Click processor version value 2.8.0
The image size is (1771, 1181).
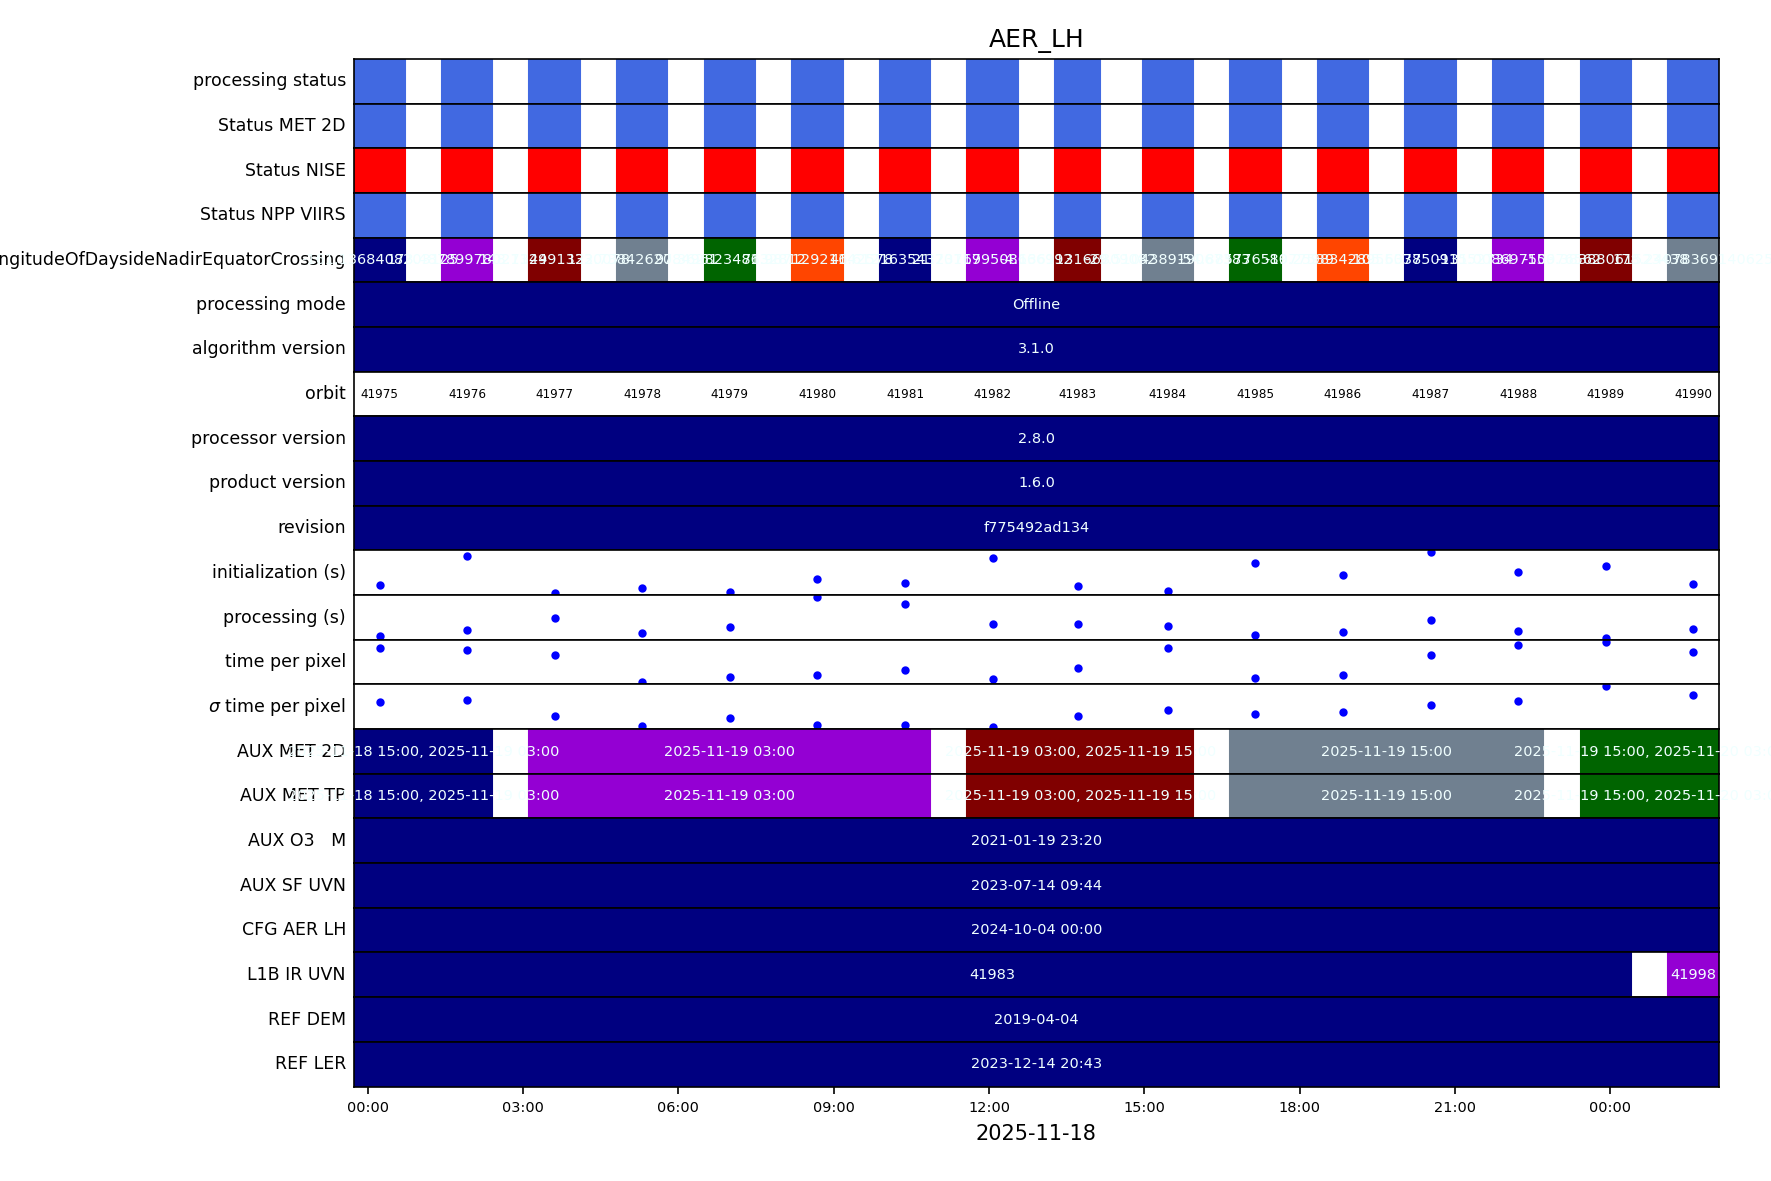tap(1035, 438)
